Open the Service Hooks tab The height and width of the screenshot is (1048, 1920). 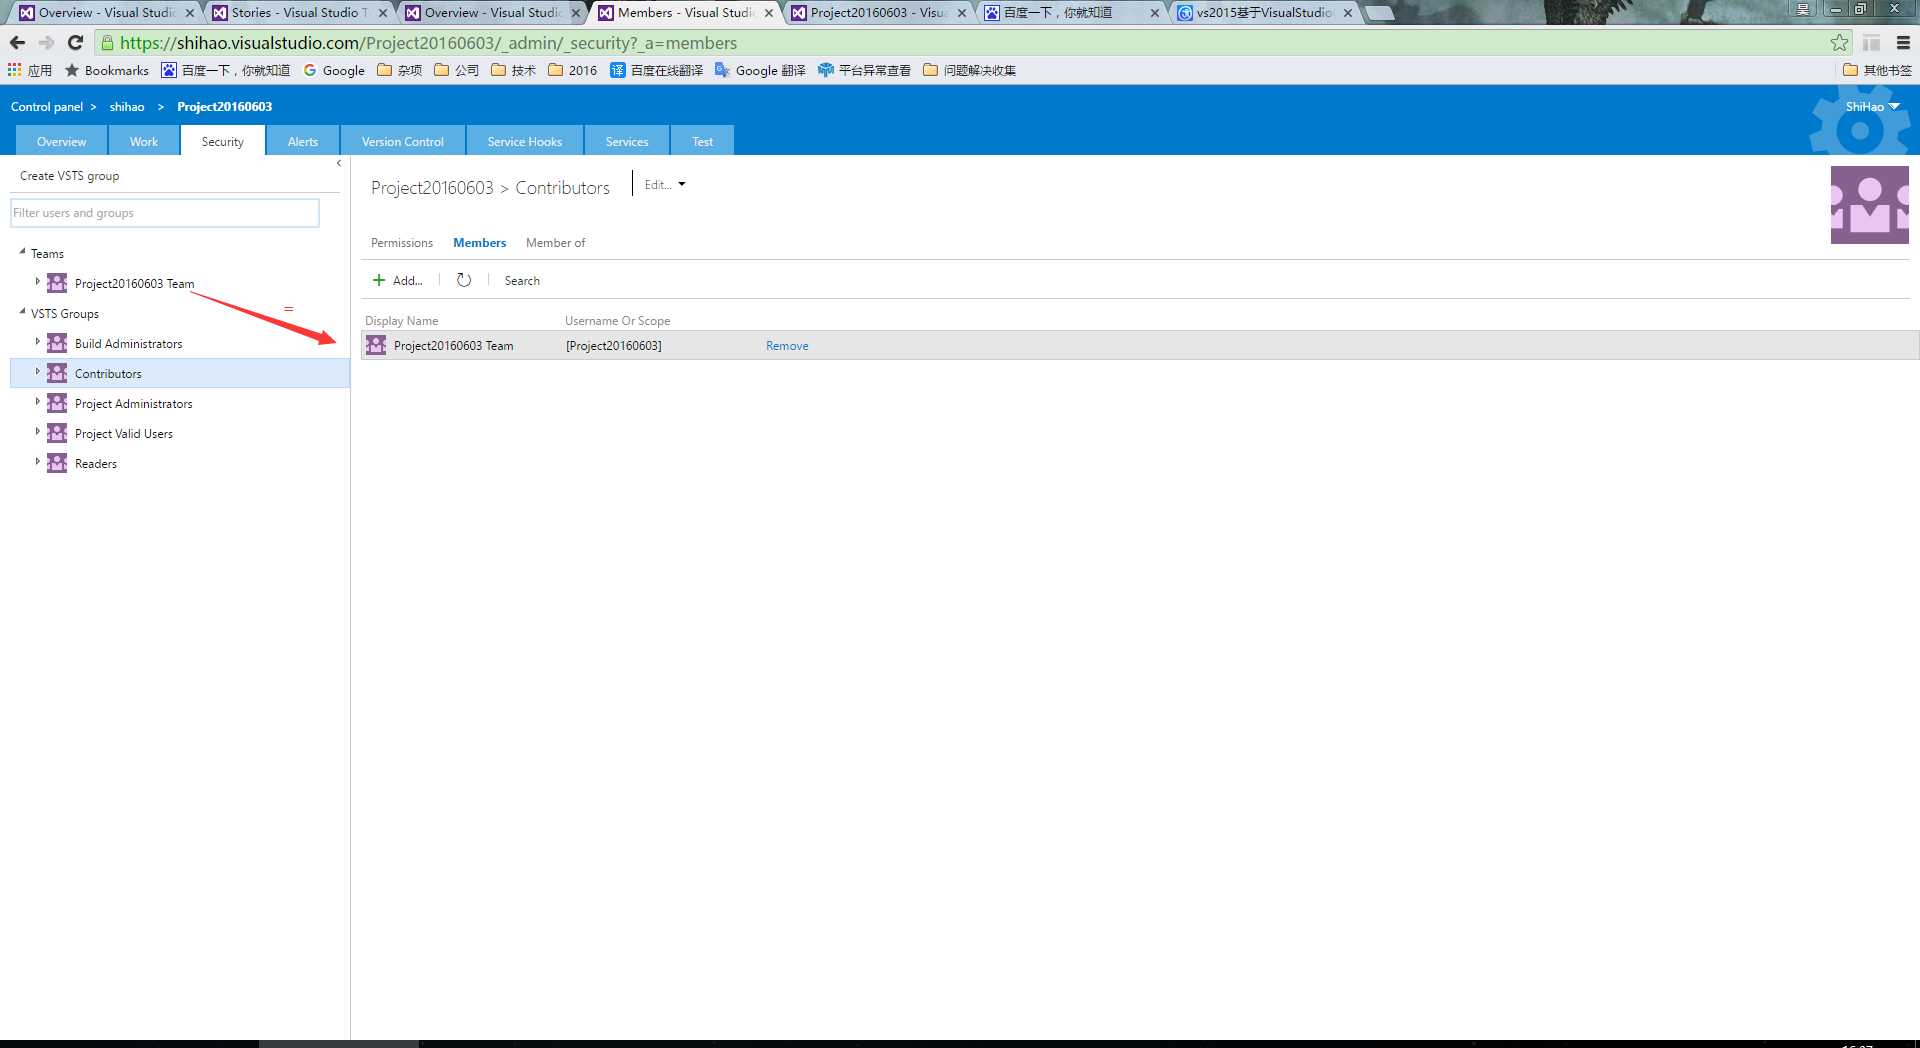[x=525, y=141]
